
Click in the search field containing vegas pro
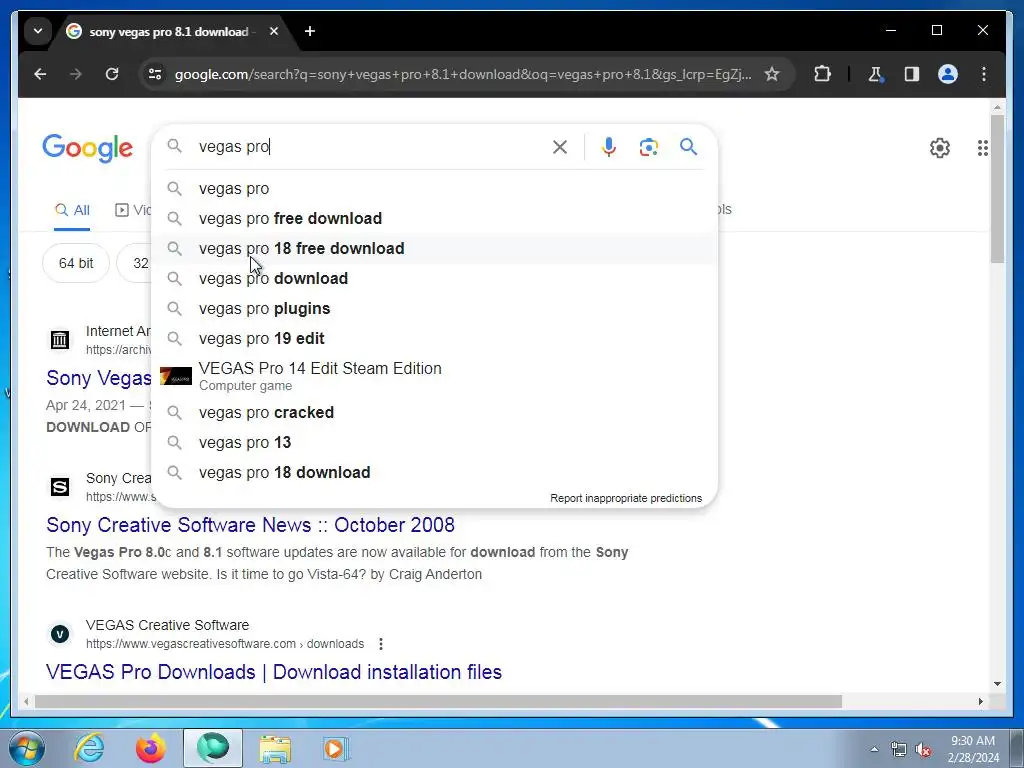click(372, 147)
